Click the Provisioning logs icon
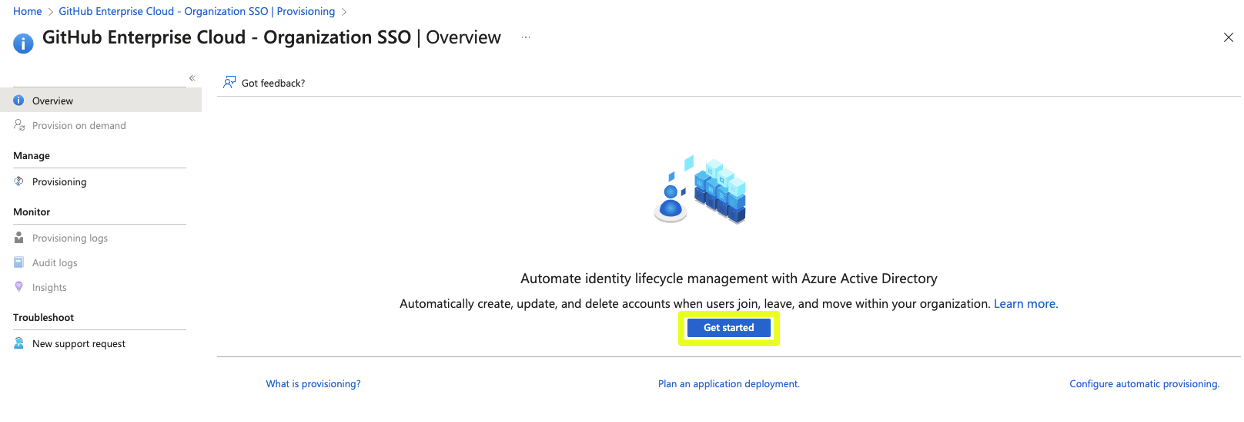The width and height of the screenshot is (1244, 422). [19, 238]
